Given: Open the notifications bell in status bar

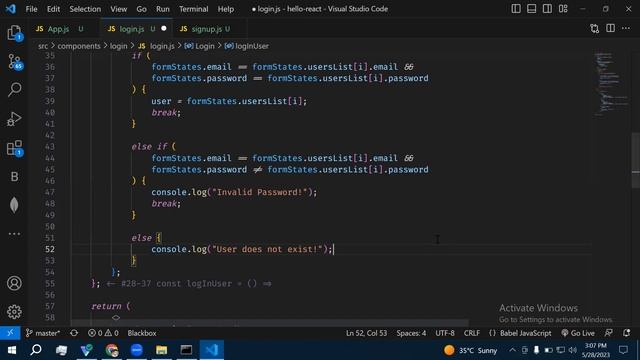Looking at the screenshot, I should [x=627, y=333].
